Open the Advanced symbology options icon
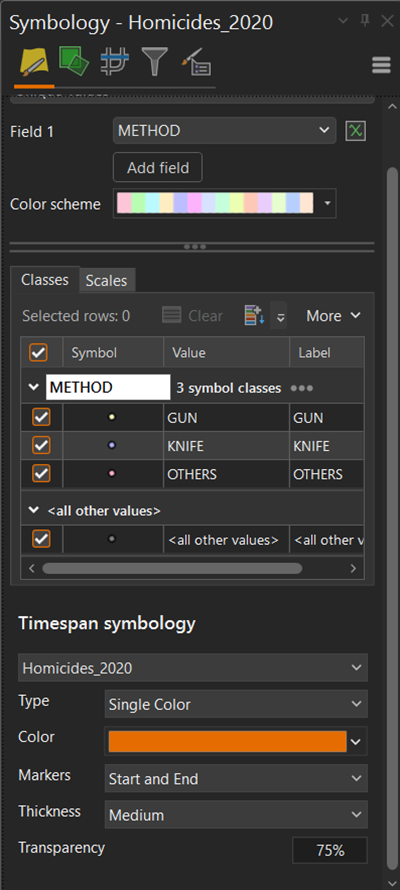Screen dimensions: 400x890 [196, 62]
